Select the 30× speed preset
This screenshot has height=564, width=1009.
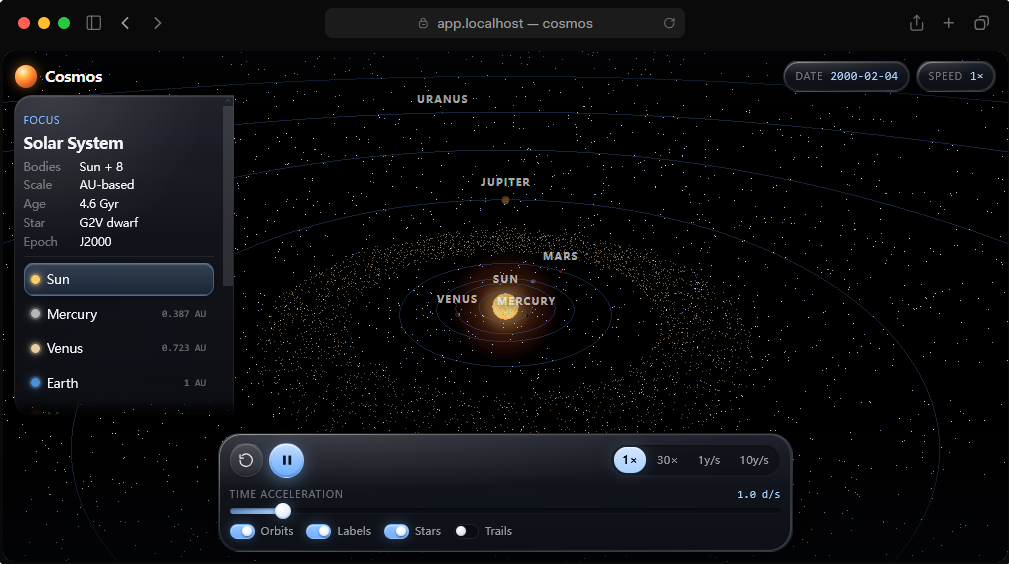pyautogui.click(x=667, y=460)
